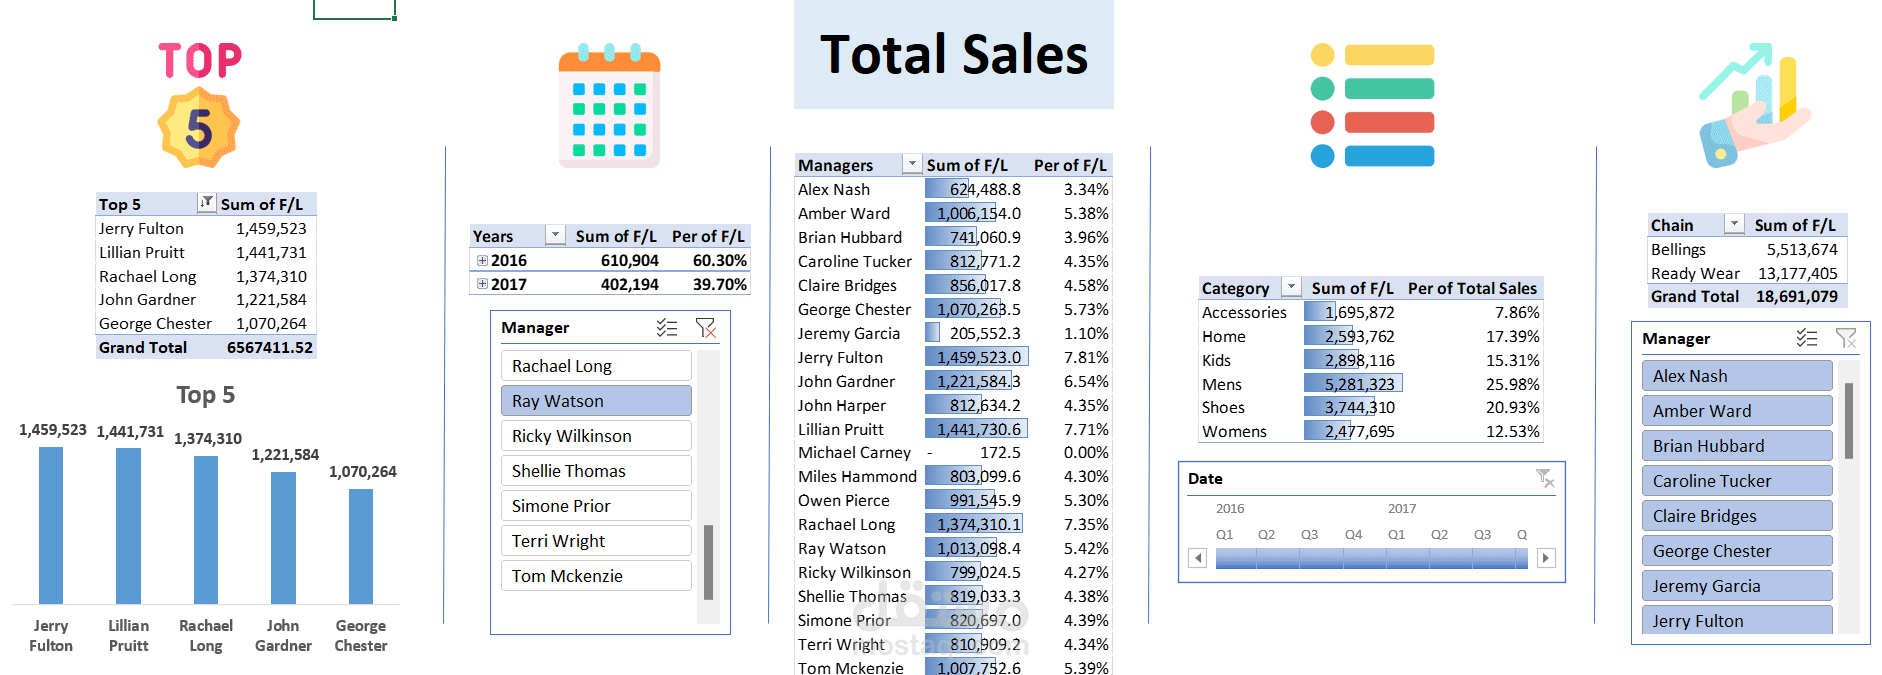
Task: Select Jeremy Garcia in right slicer
Action: tap(1737, 586)
